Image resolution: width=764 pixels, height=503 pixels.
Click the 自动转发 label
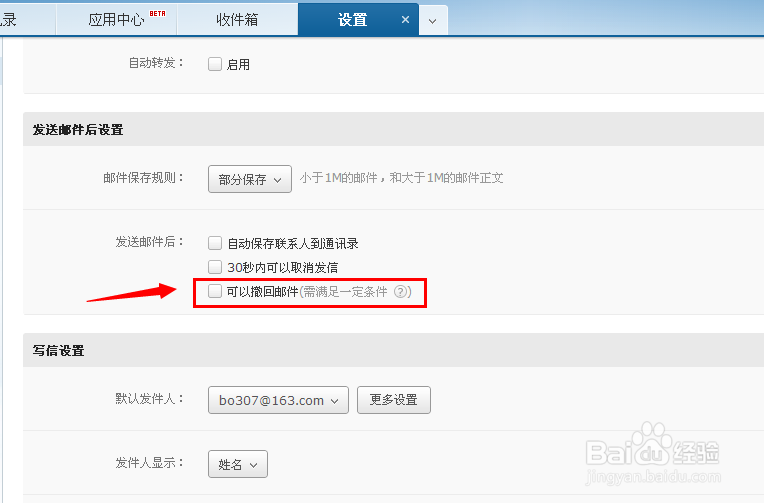point(155,63)
